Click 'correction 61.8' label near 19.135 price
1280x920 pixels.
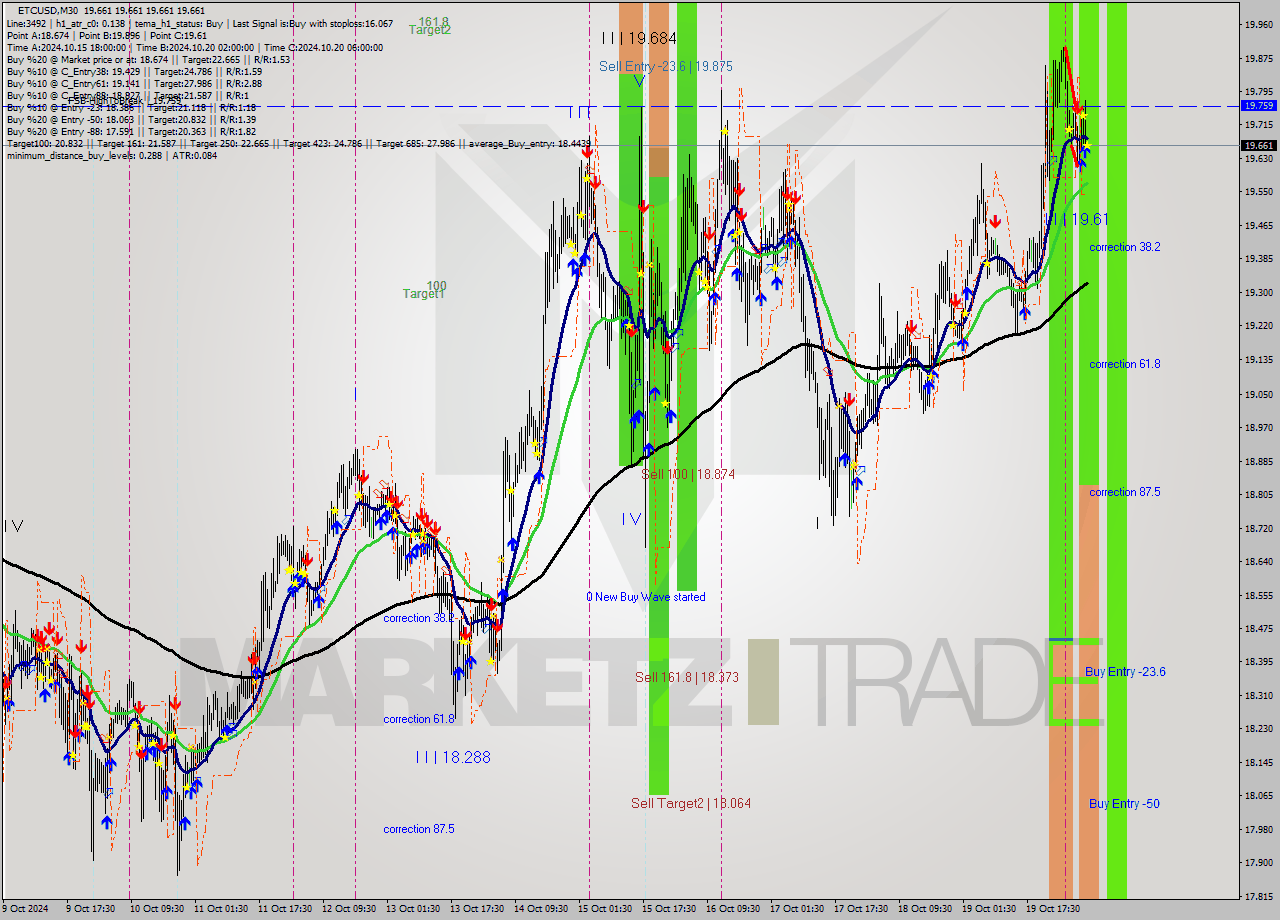tap(1125, 364)
